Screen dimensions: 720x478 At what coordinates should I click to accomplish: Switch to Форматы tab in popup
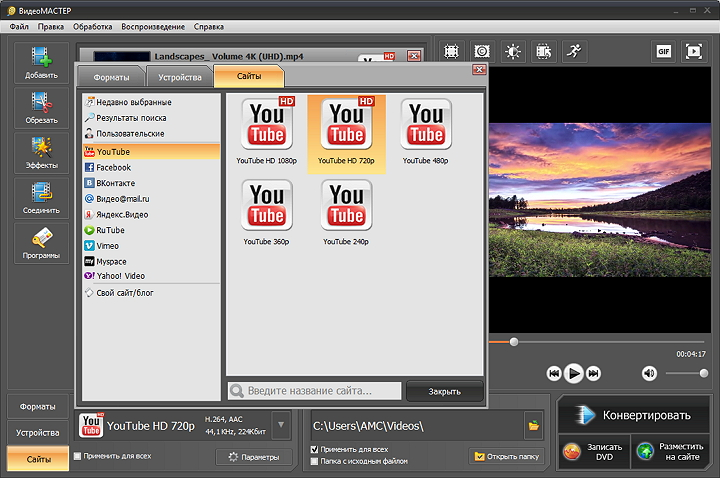click(111, 77)
